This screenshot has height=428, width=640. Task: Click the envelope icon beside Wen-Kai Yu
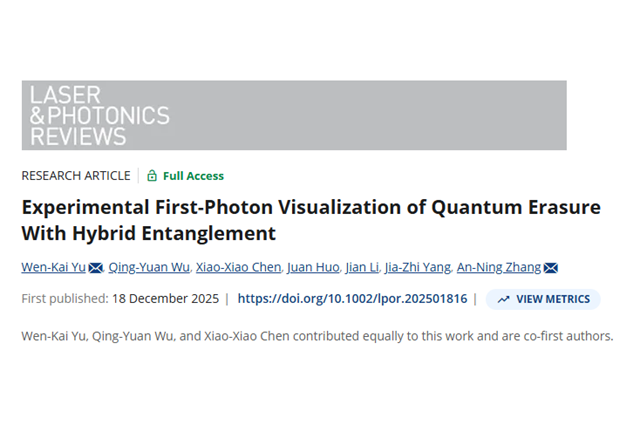click(96, 268)
